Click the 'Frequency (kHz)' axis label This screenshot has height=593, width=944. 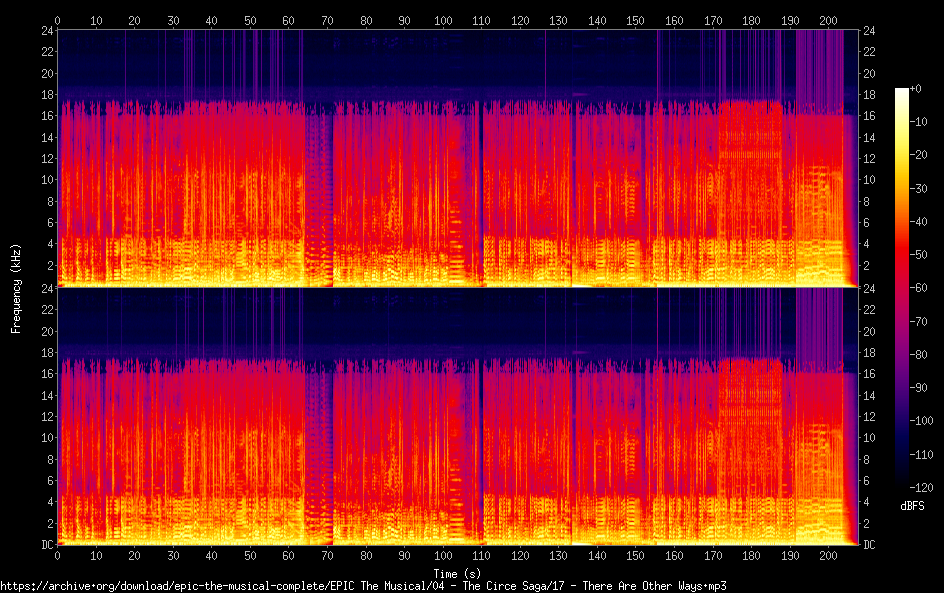tap(16, 288)
